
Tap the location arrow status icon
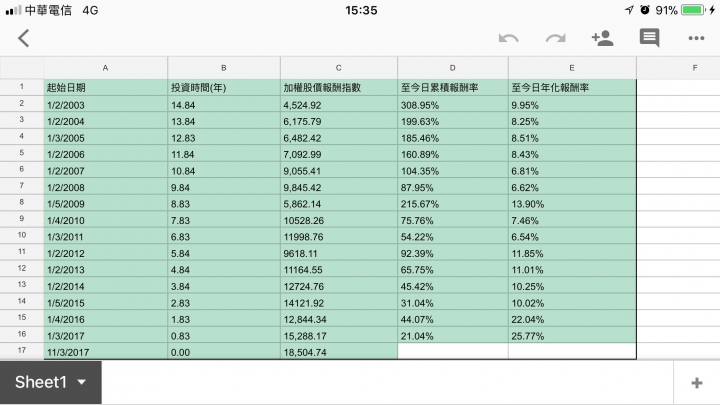(629, 10)
